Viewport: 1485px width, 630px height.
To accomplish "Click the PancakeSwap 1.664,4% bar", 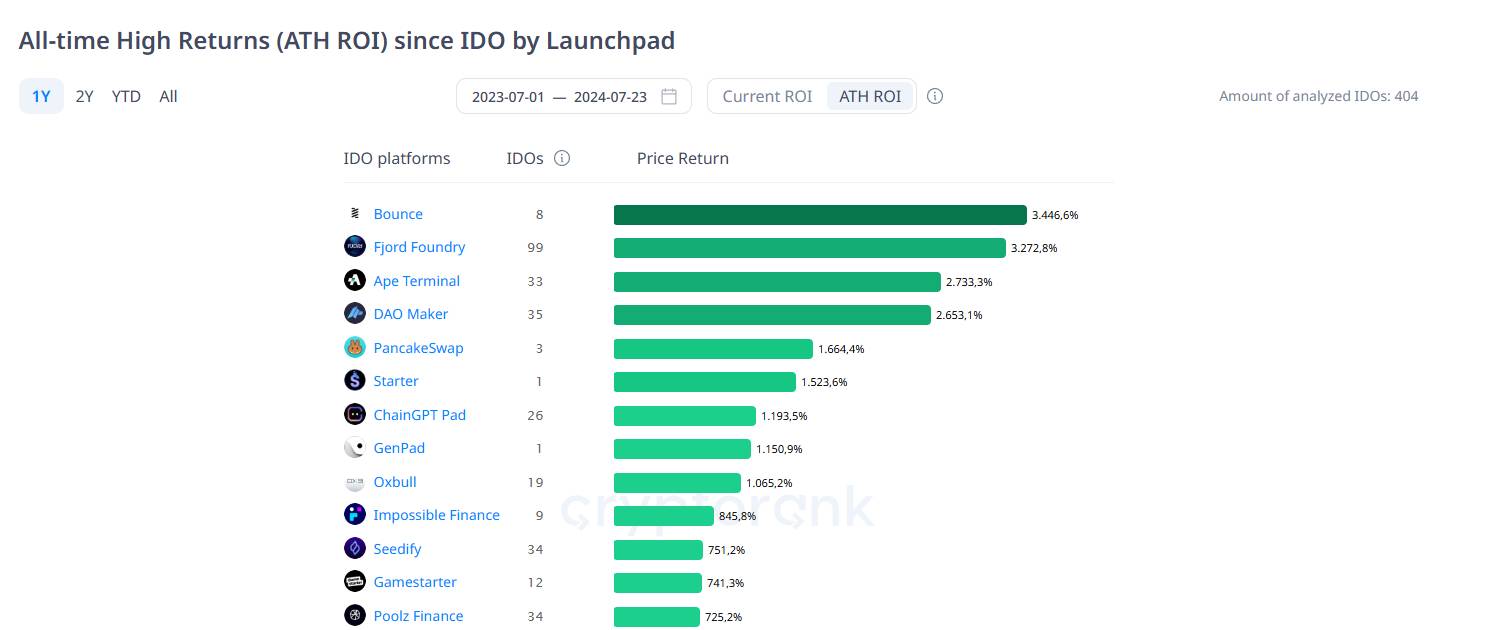I will point(713,349).
